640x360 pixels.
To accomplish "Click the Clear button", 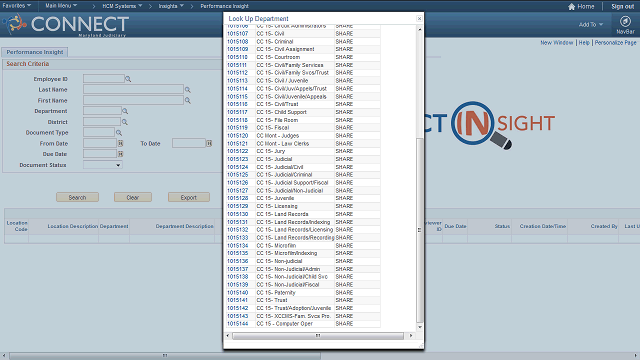I will tap(133, 198).
